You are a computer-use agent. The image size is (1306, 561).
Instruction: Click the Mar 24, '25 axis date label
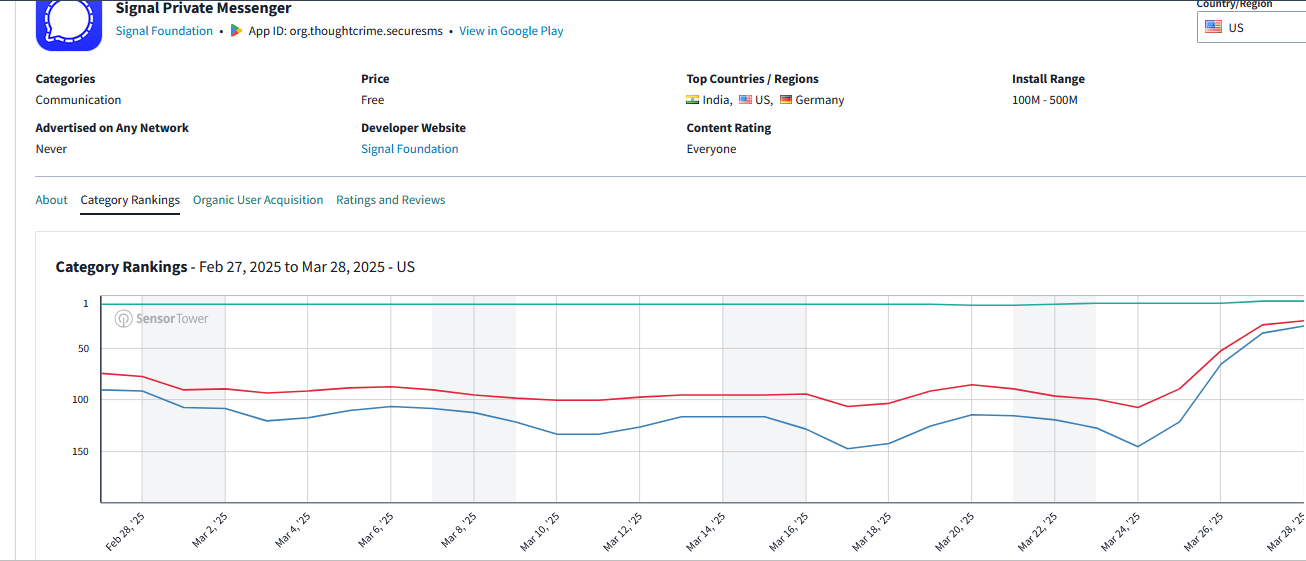tap(1121, 532)
